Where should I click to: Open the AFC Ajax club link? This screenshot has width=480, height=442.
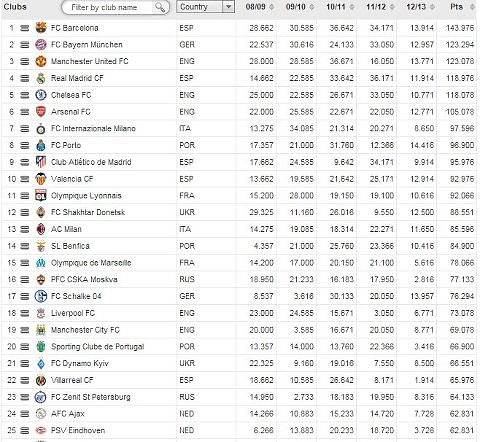pos(68,414)
